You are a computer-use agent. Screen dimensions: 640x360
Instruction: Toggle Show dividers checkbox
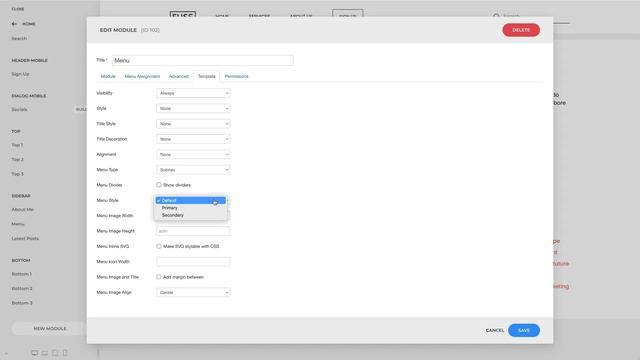click(159, 185)
